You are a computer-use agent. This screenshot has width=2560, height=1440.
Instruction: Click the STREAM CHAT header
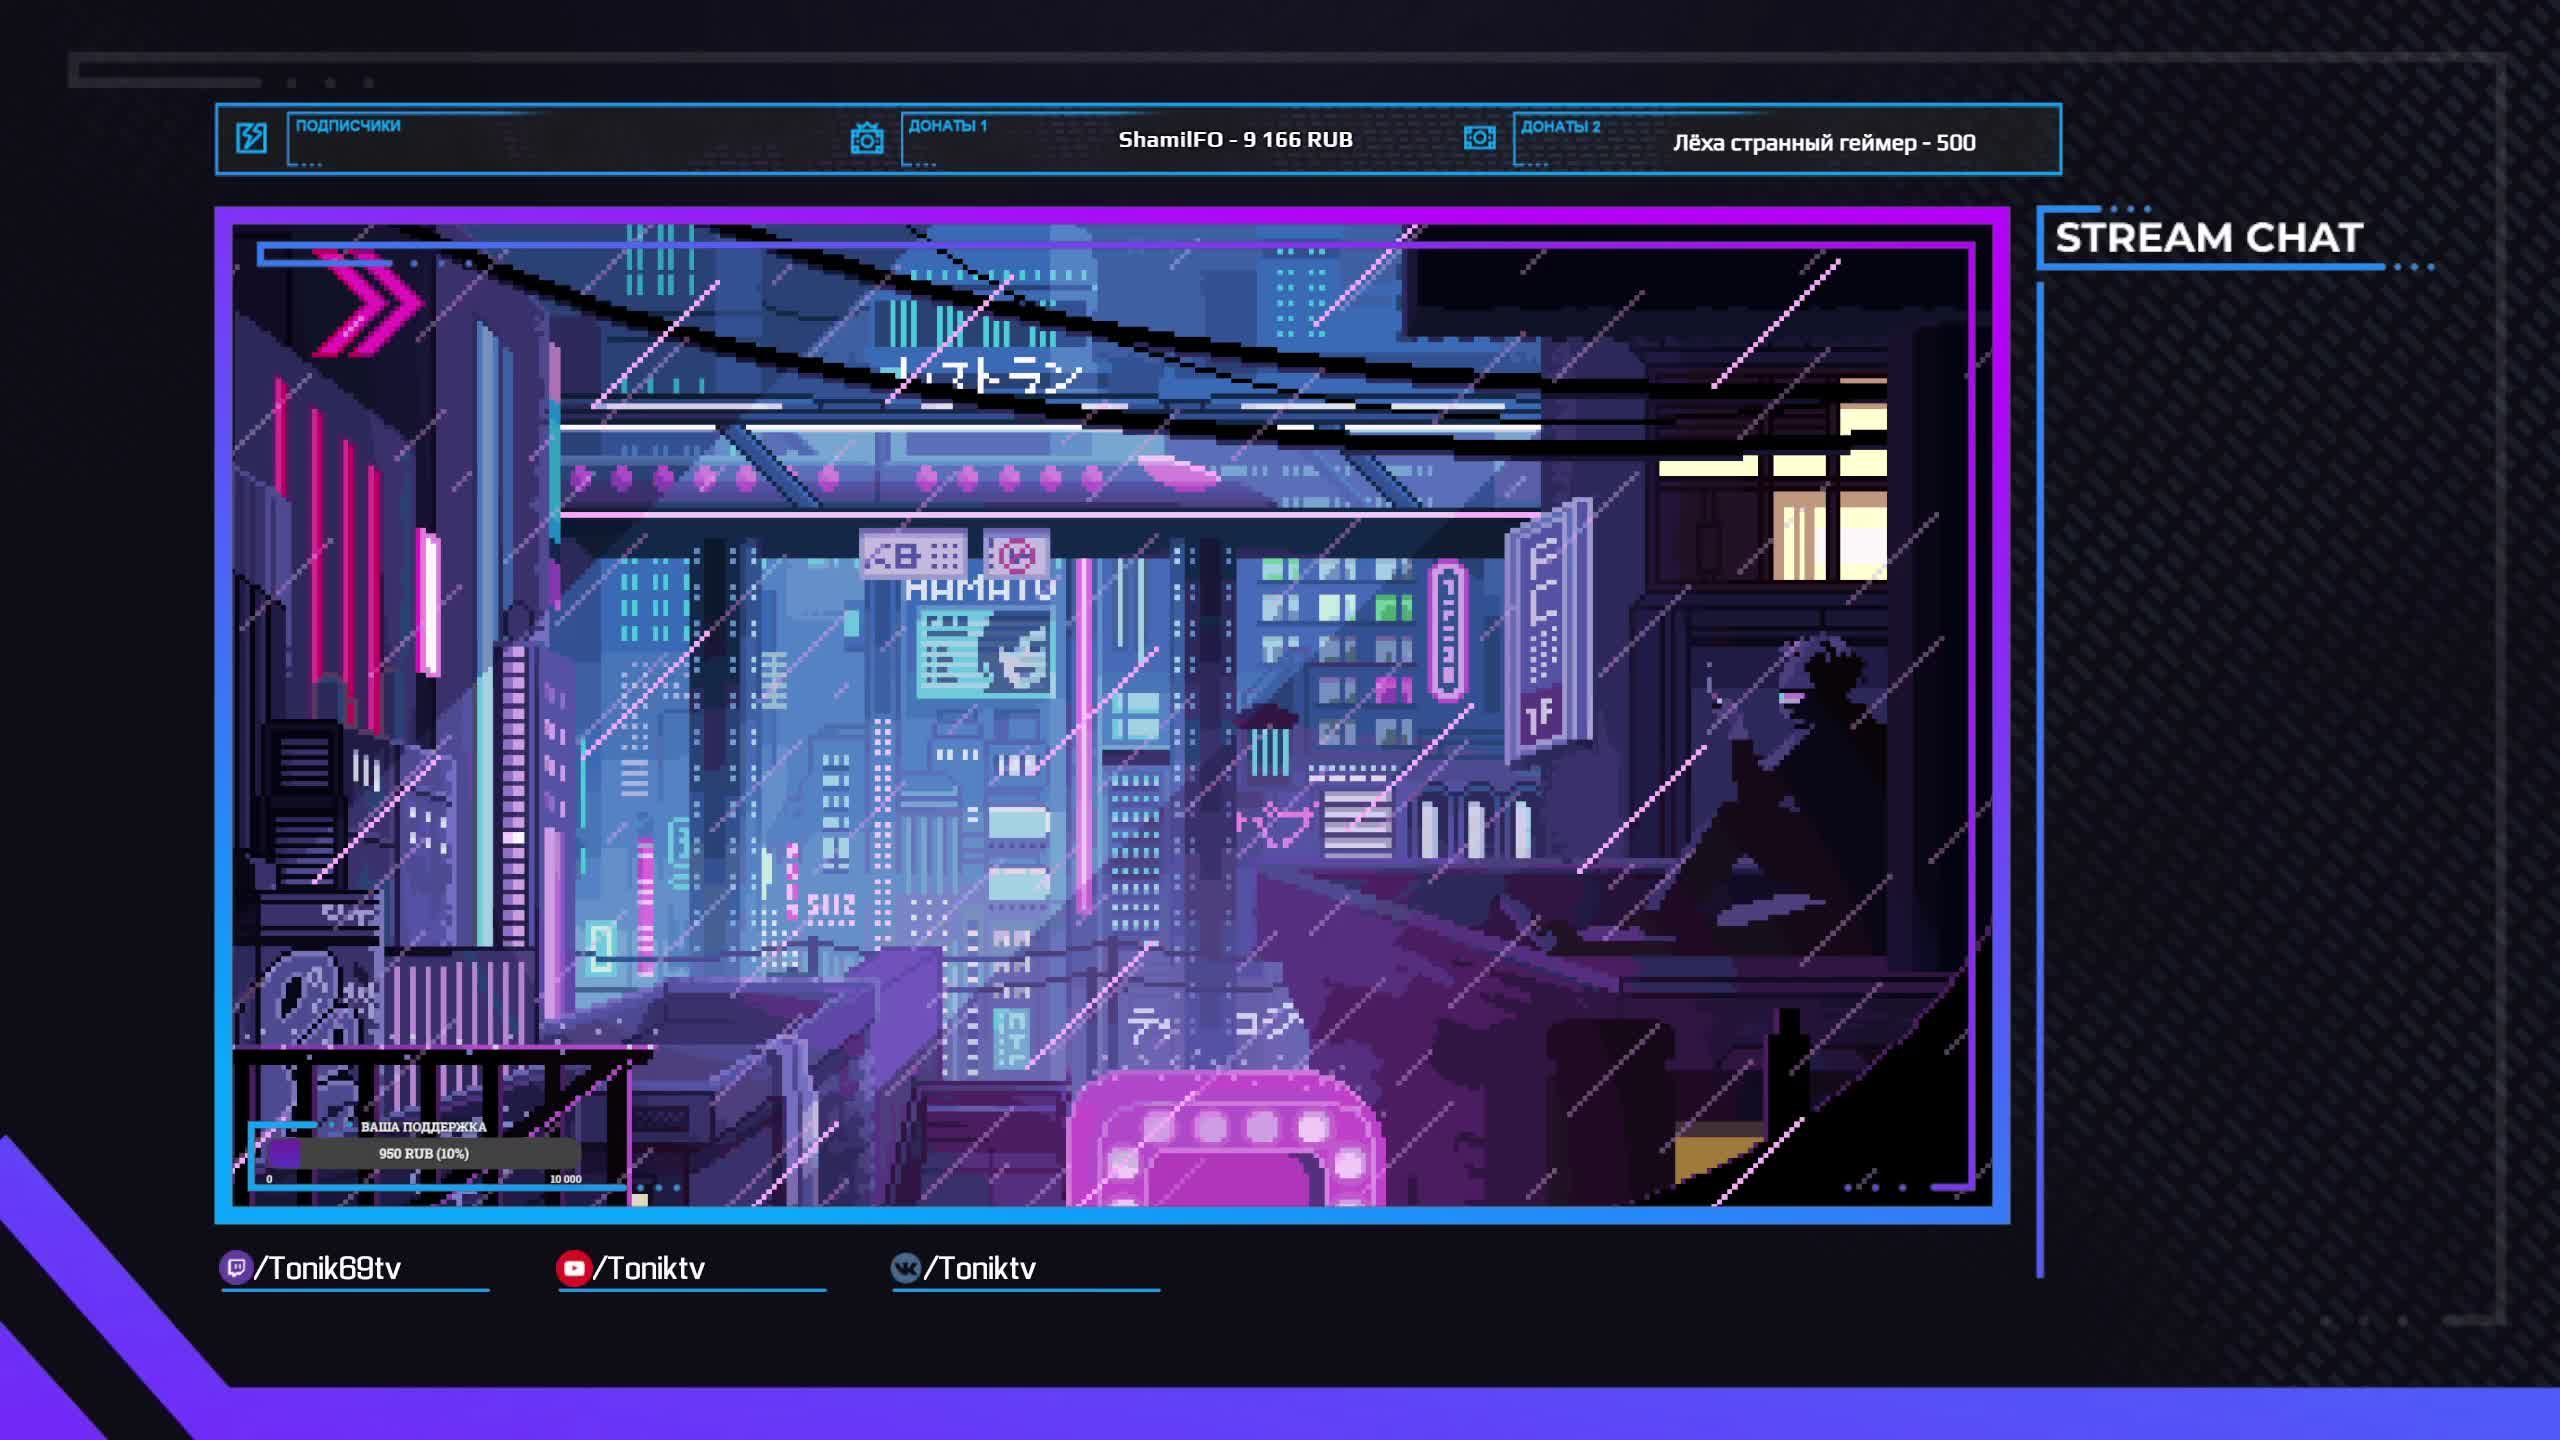(2209, 238)
